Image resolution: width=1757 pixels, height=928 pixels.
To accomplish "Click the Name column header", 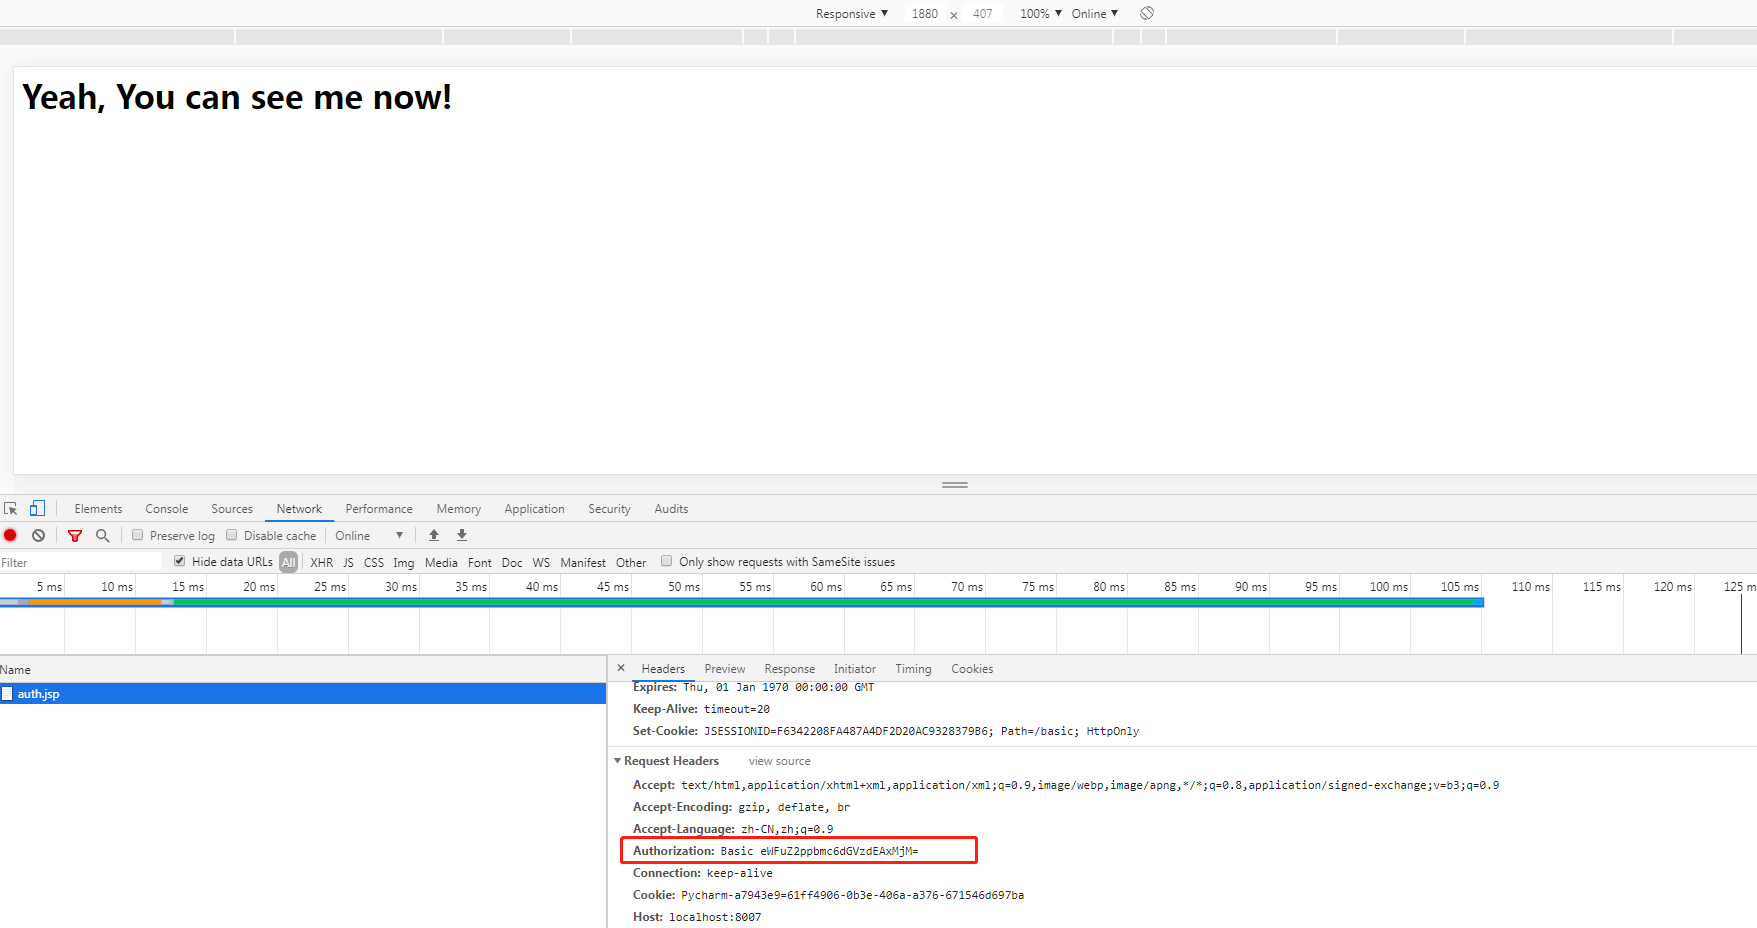I will 303,670.
